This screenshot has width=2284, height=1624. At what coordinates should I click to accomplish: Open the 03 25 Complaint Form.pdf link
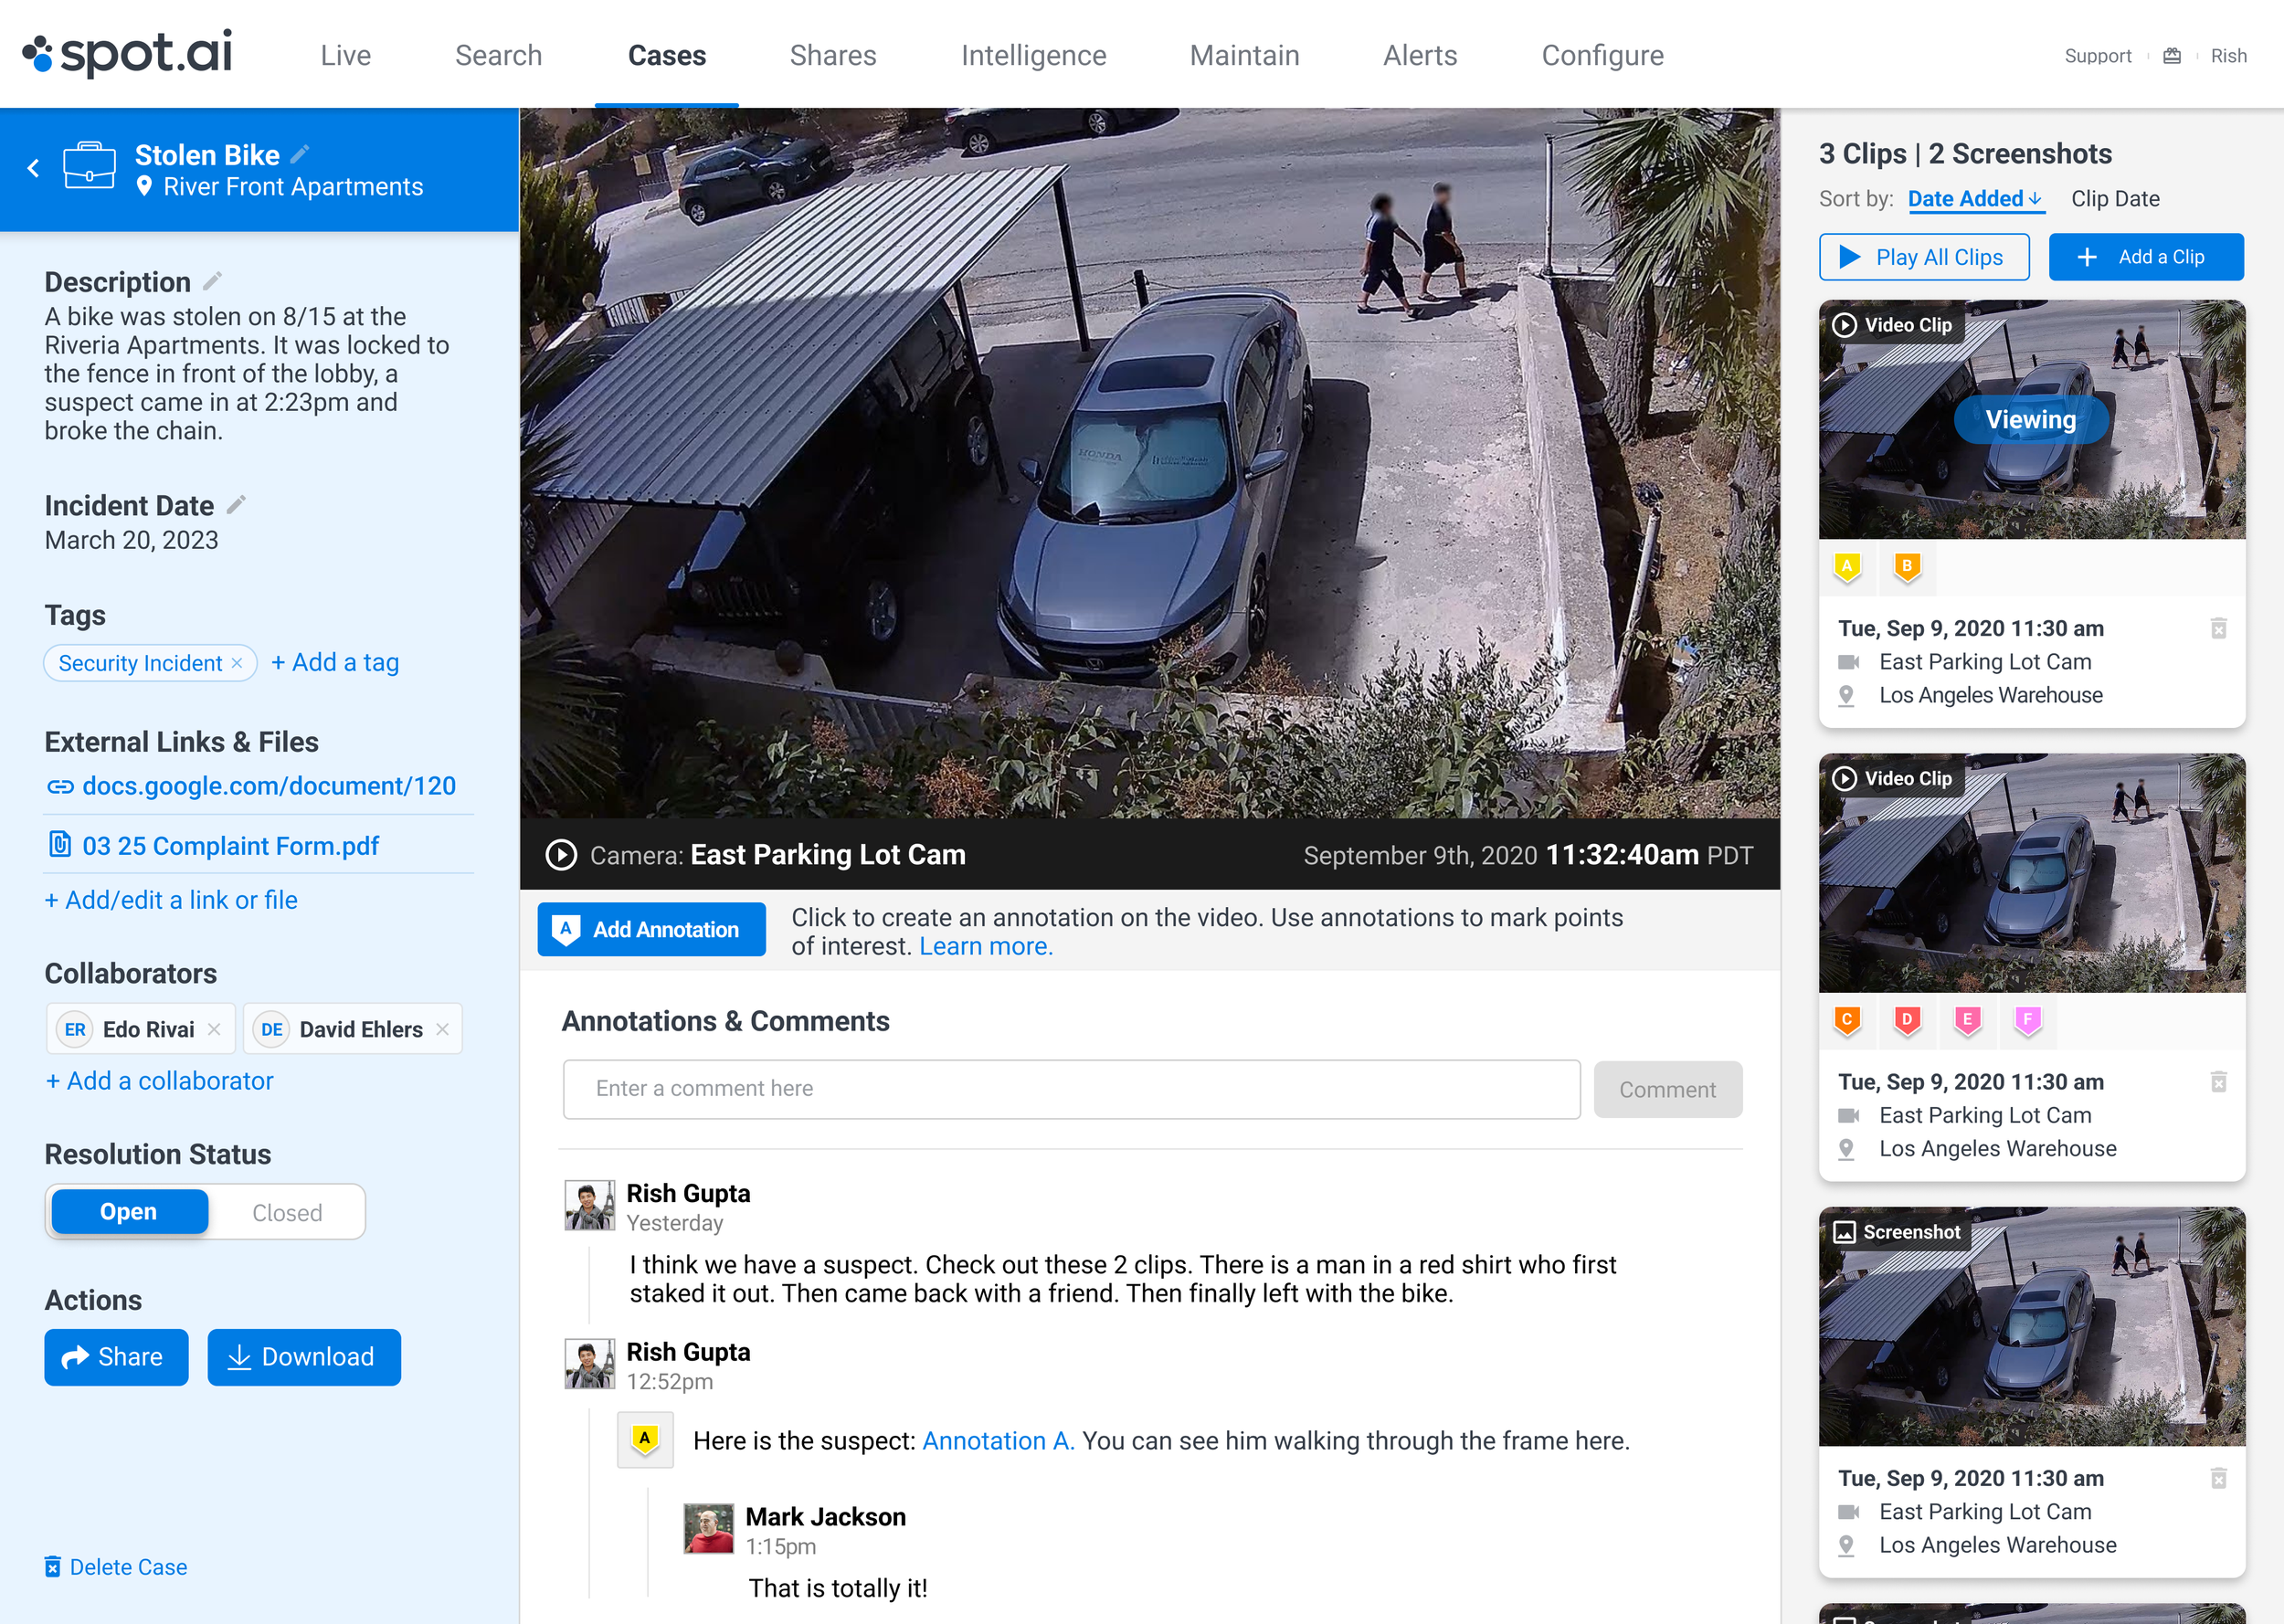click(x=230, y=846)
